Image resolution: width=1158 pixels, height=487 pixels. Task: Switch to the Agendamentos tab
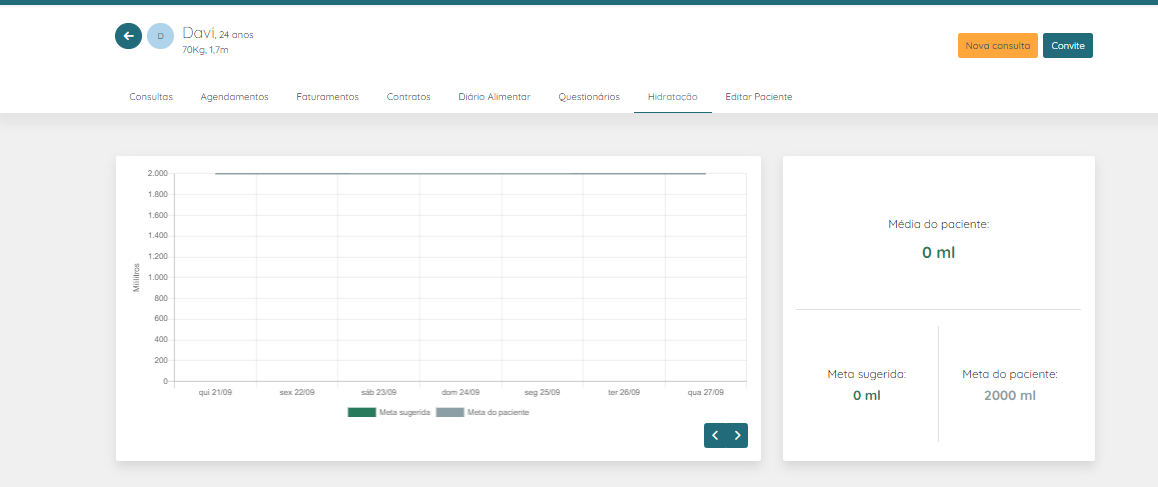coord(234,97)
